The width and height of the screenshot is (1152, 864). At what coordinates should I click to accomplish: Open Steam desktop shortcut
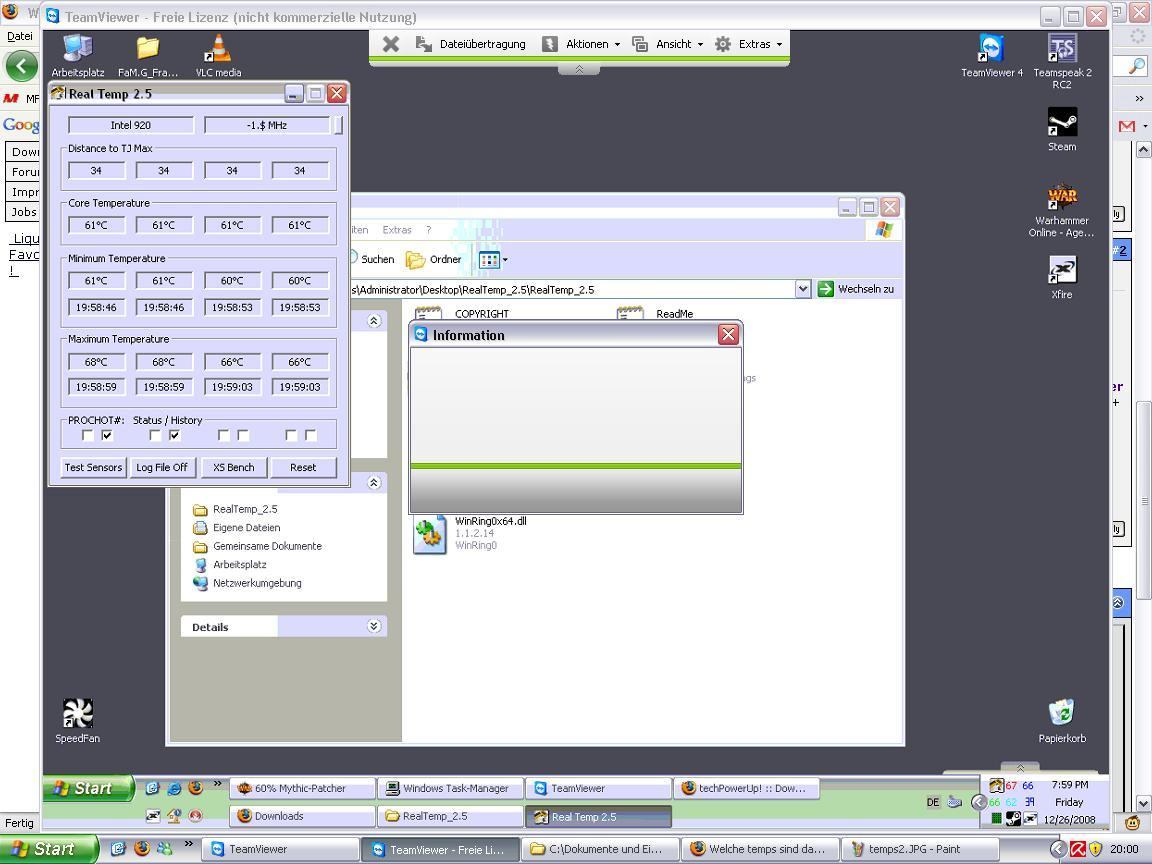pyautogui.click(x=1062, y=129)
